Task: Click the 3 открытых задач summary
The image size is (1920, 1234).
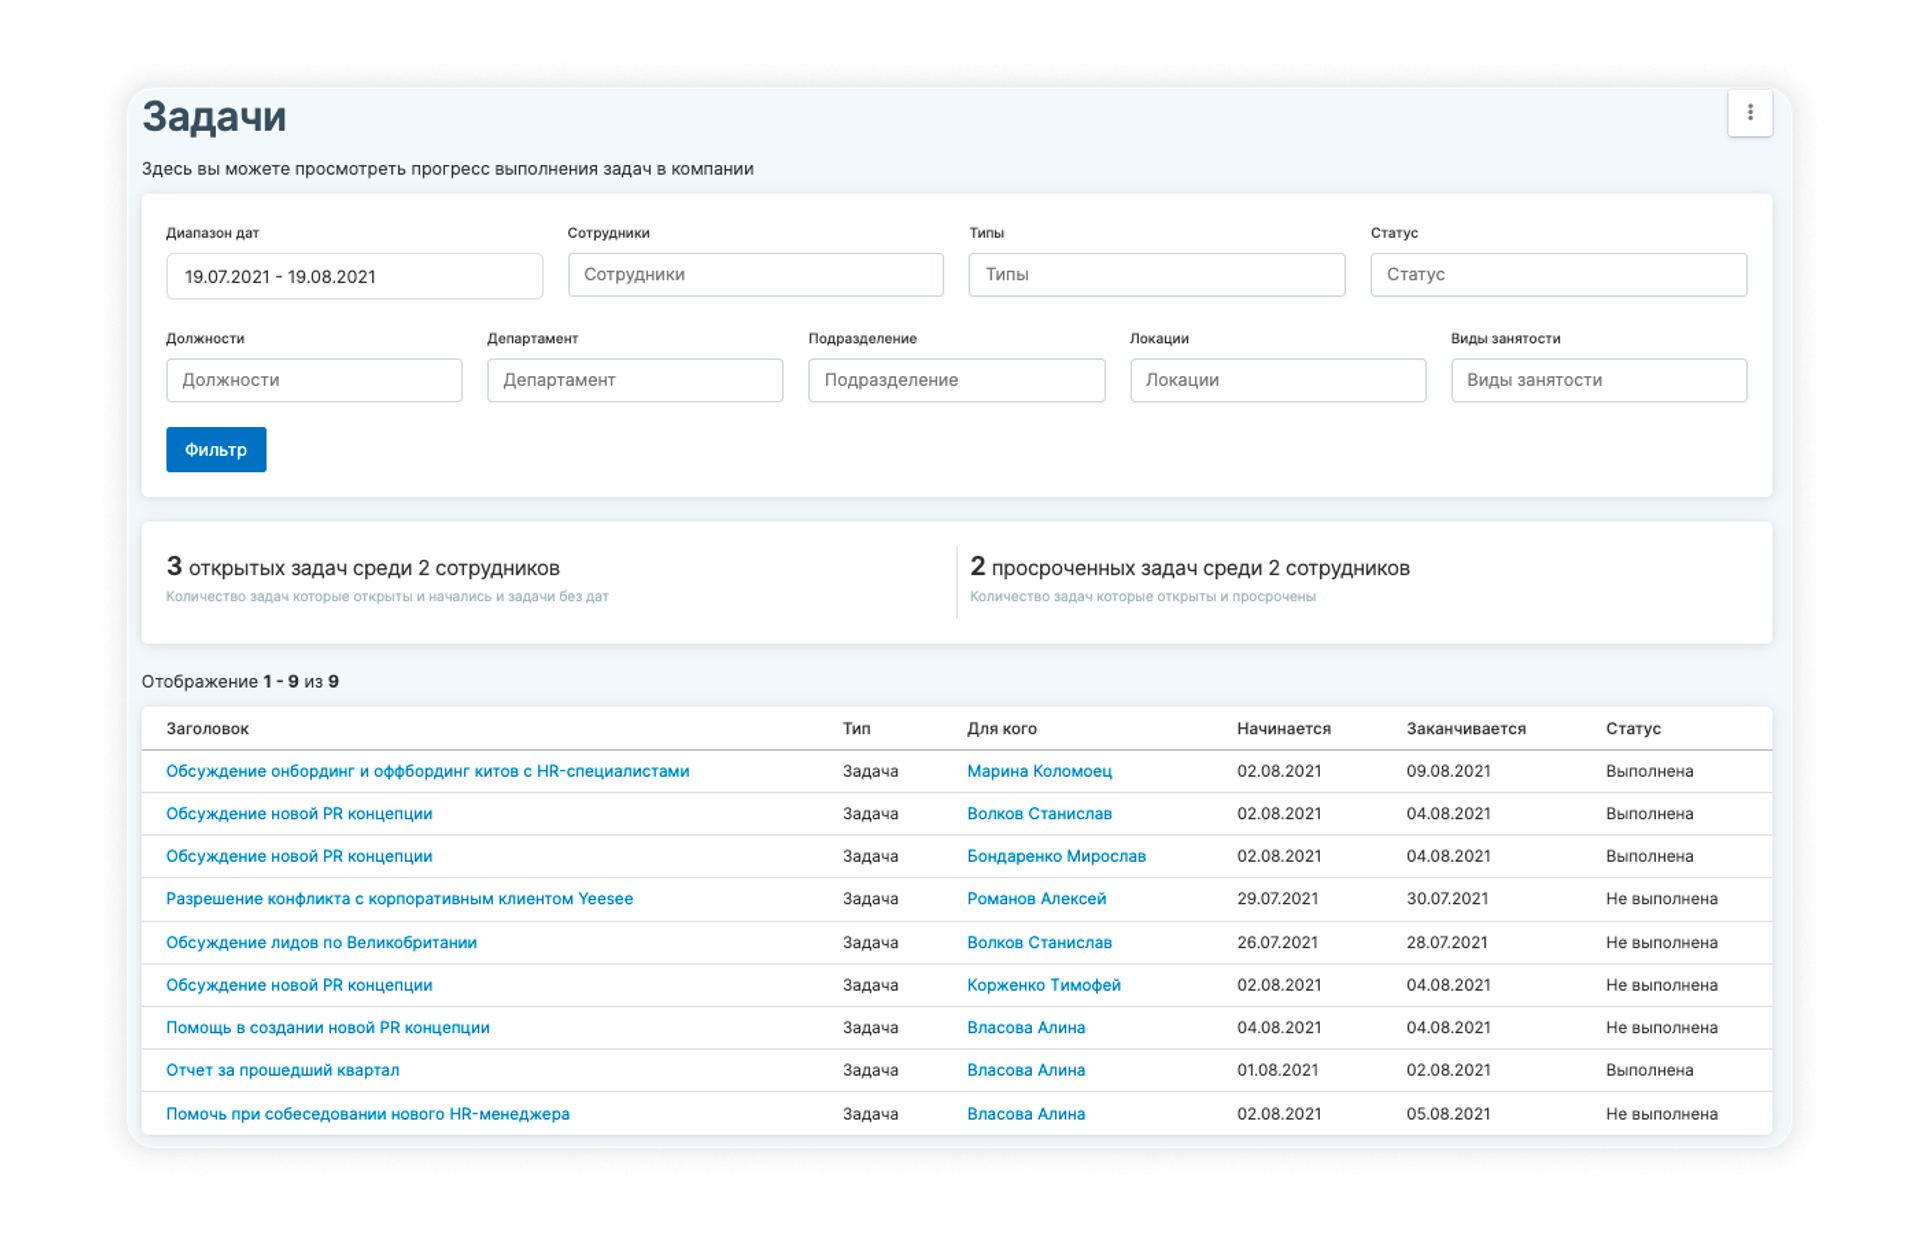Action: point(362,568)
